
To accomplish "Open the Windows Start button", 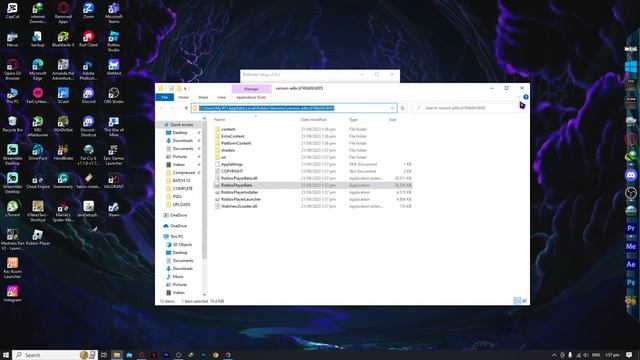I will [6, 355].
